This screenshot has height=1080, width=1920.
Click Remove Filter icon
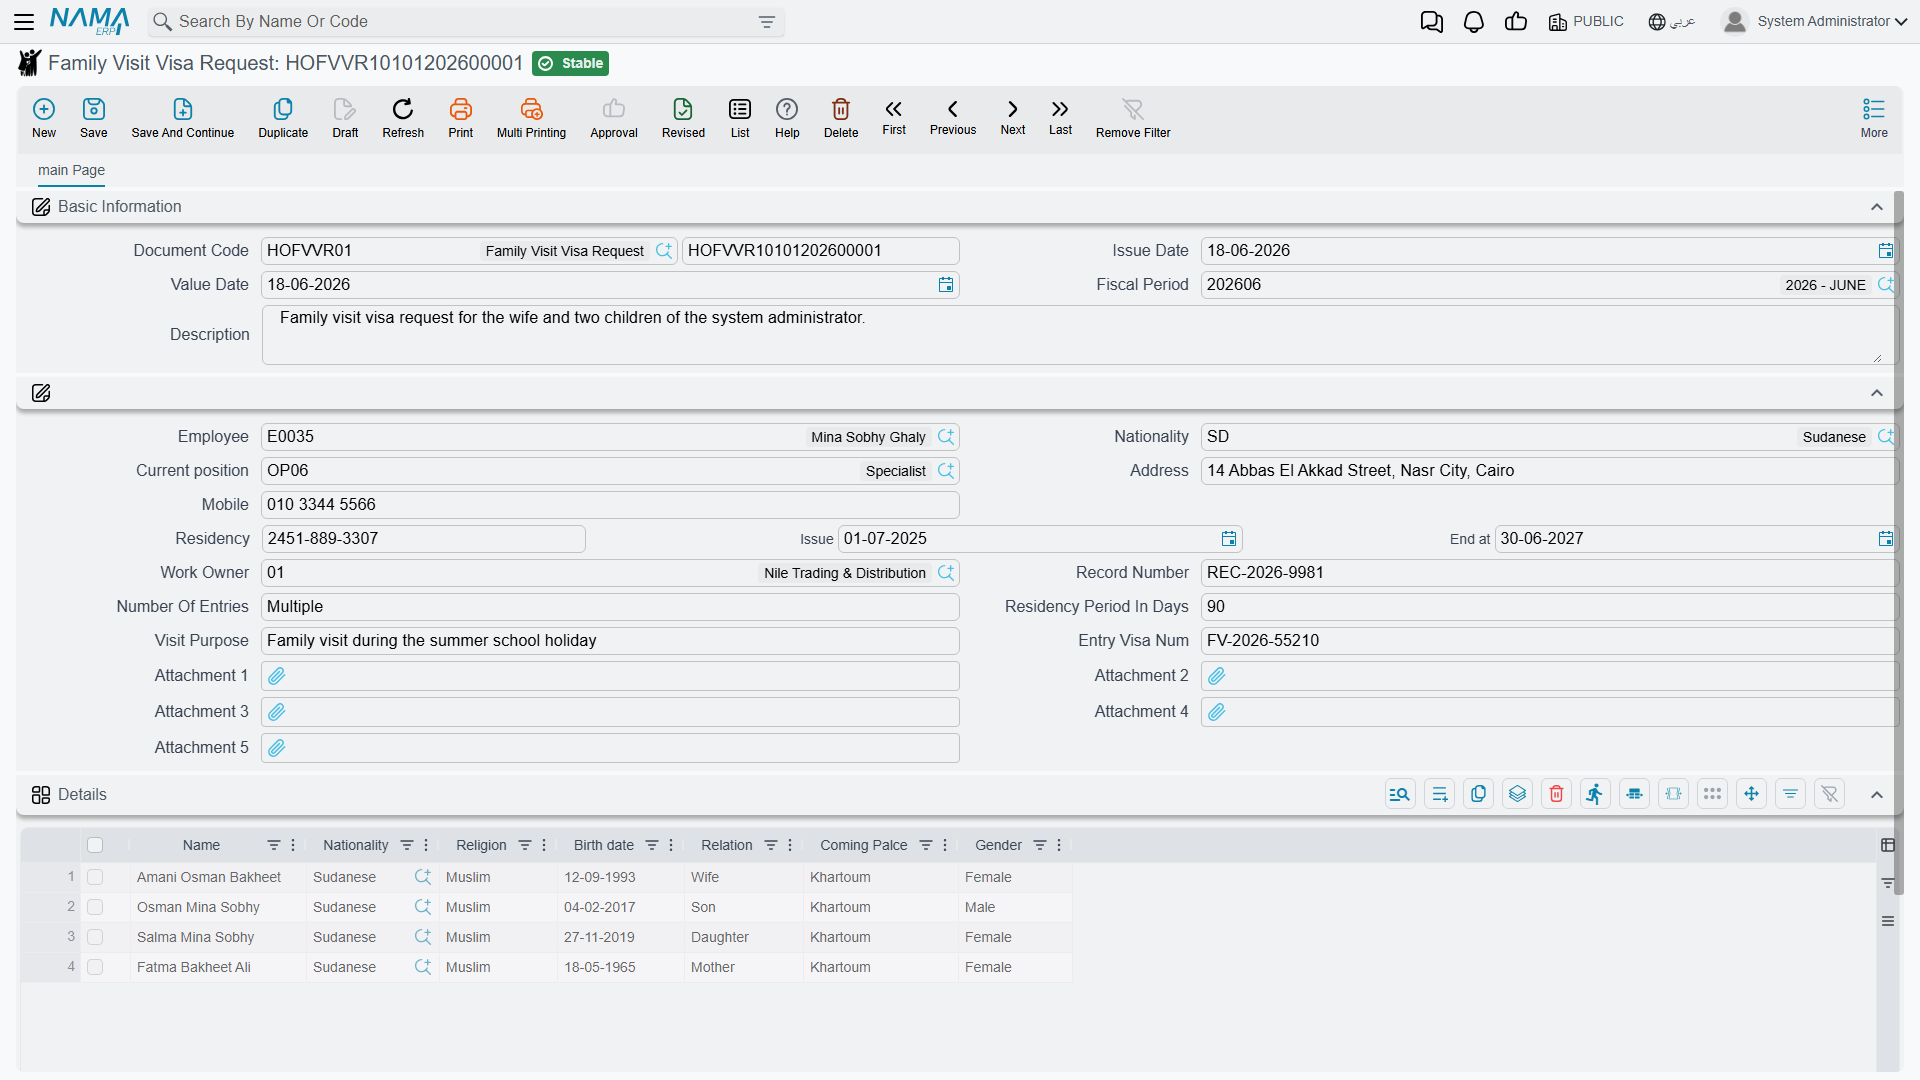1133,117
